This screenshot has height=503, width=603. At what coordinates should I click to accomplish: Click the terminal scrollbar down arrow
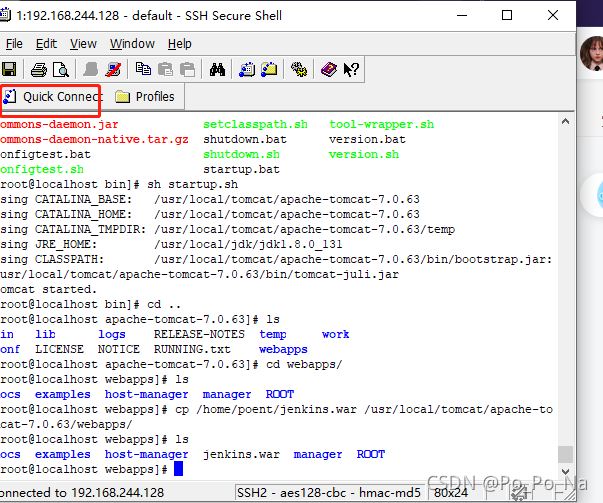pyautogui.click(x=565, y=471)
